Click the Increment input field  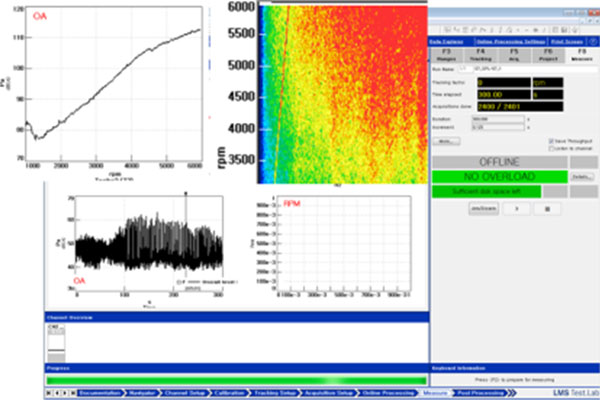click(x=498, y=127)
